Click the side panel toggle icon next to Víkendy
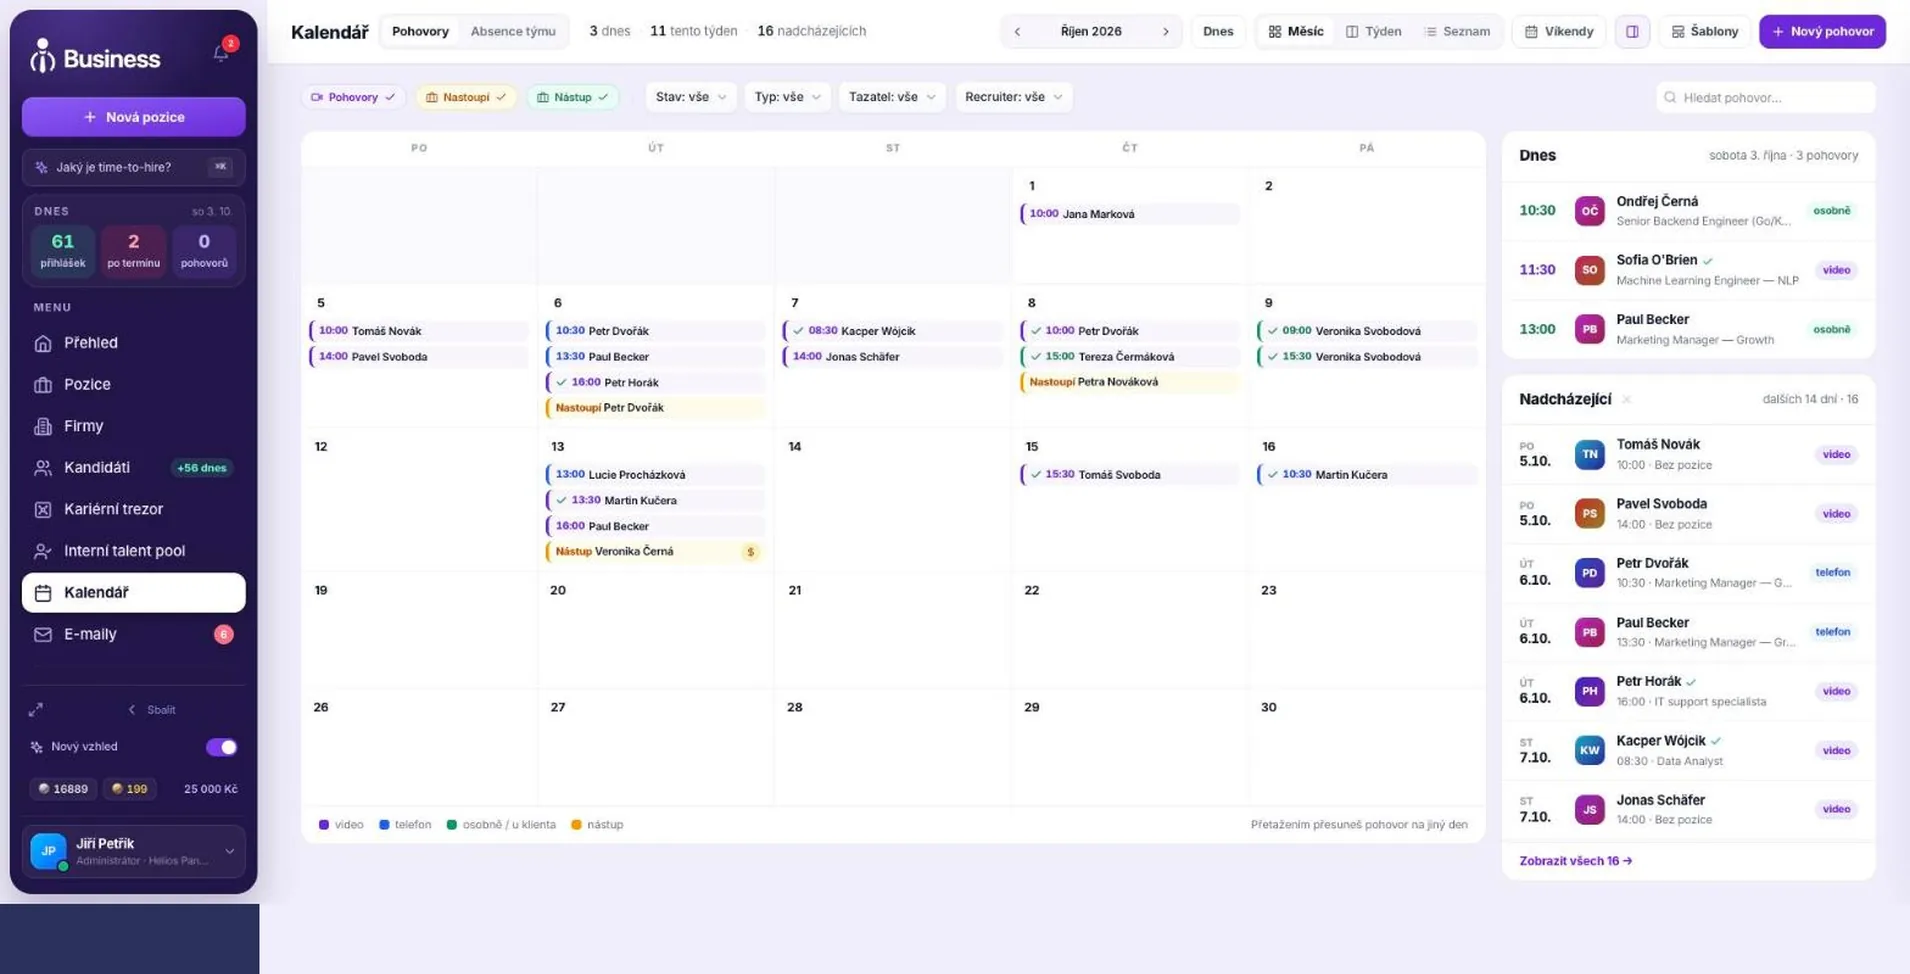The height and width of the screenshot is (974, 1910). click(1632, 32)
